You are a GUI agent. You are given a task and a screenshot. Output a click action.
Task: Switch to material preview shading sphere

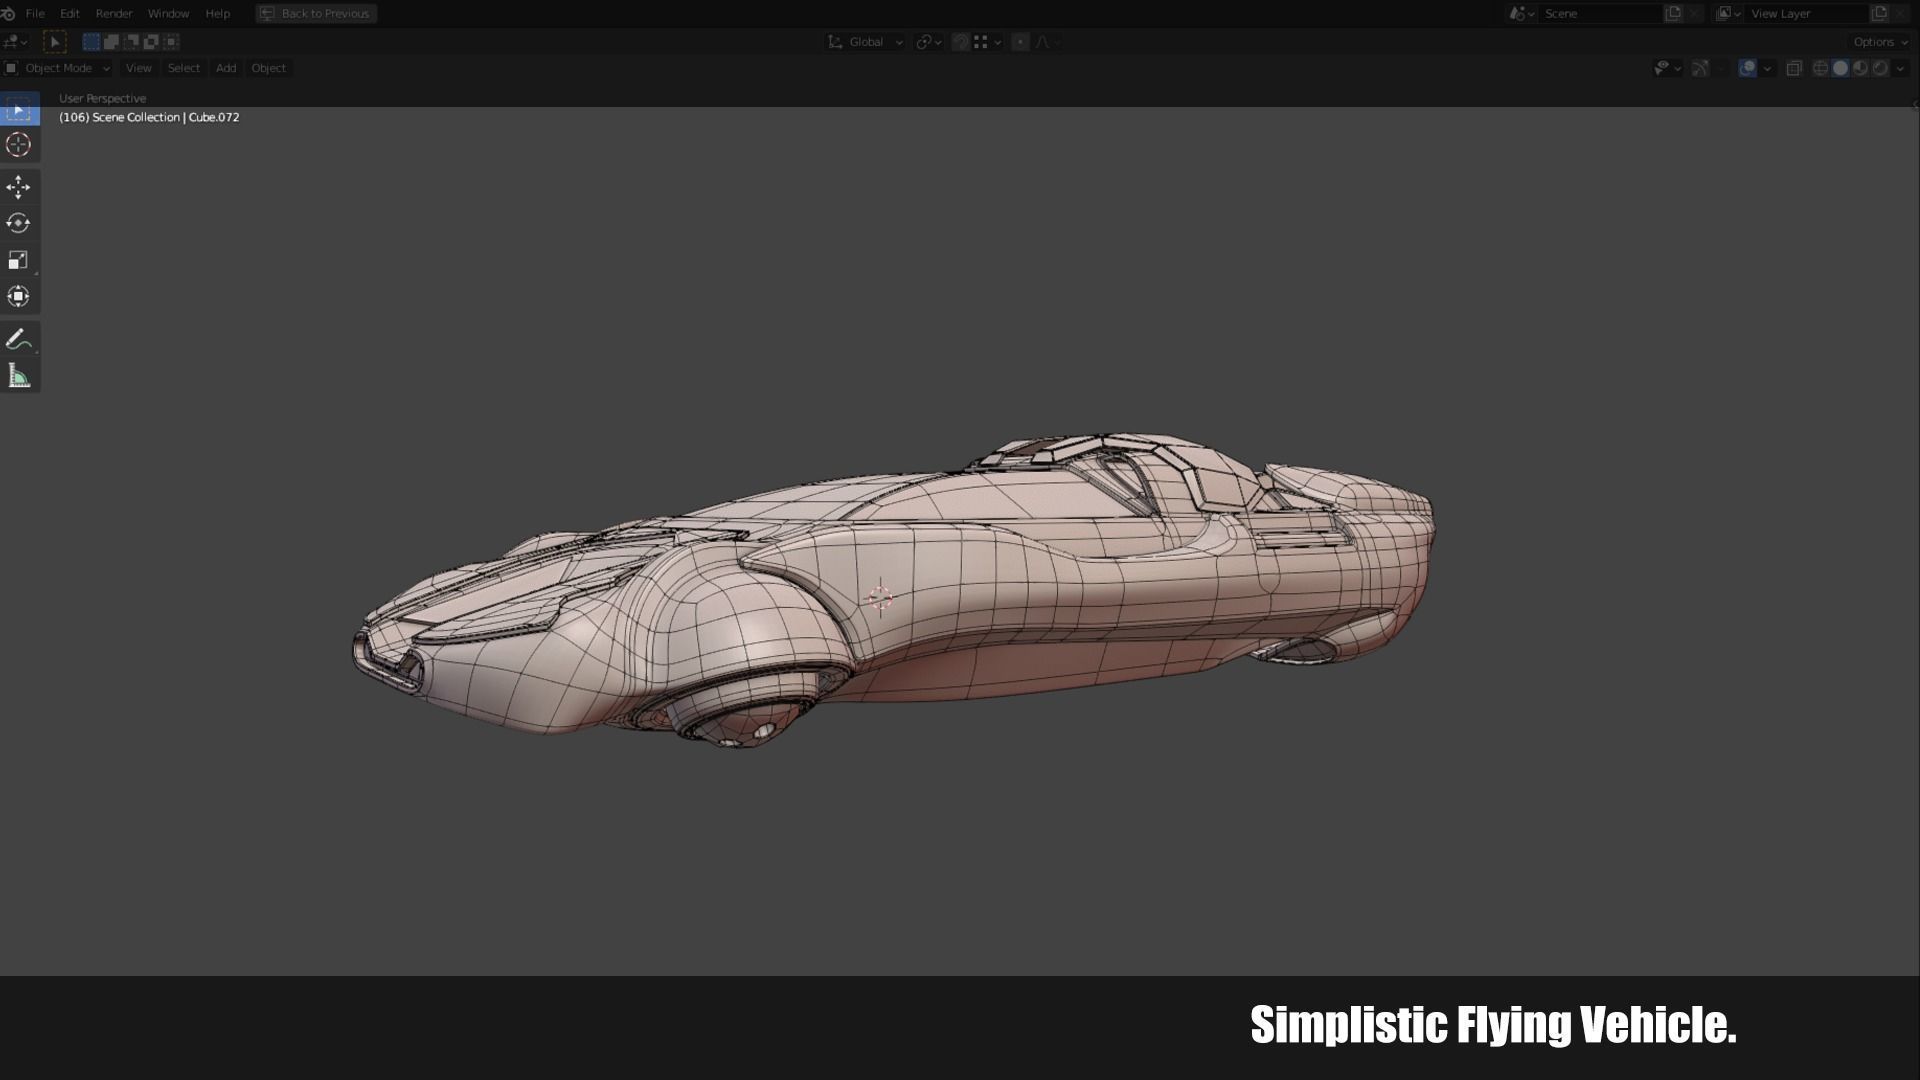click(x=1860, y=68)
